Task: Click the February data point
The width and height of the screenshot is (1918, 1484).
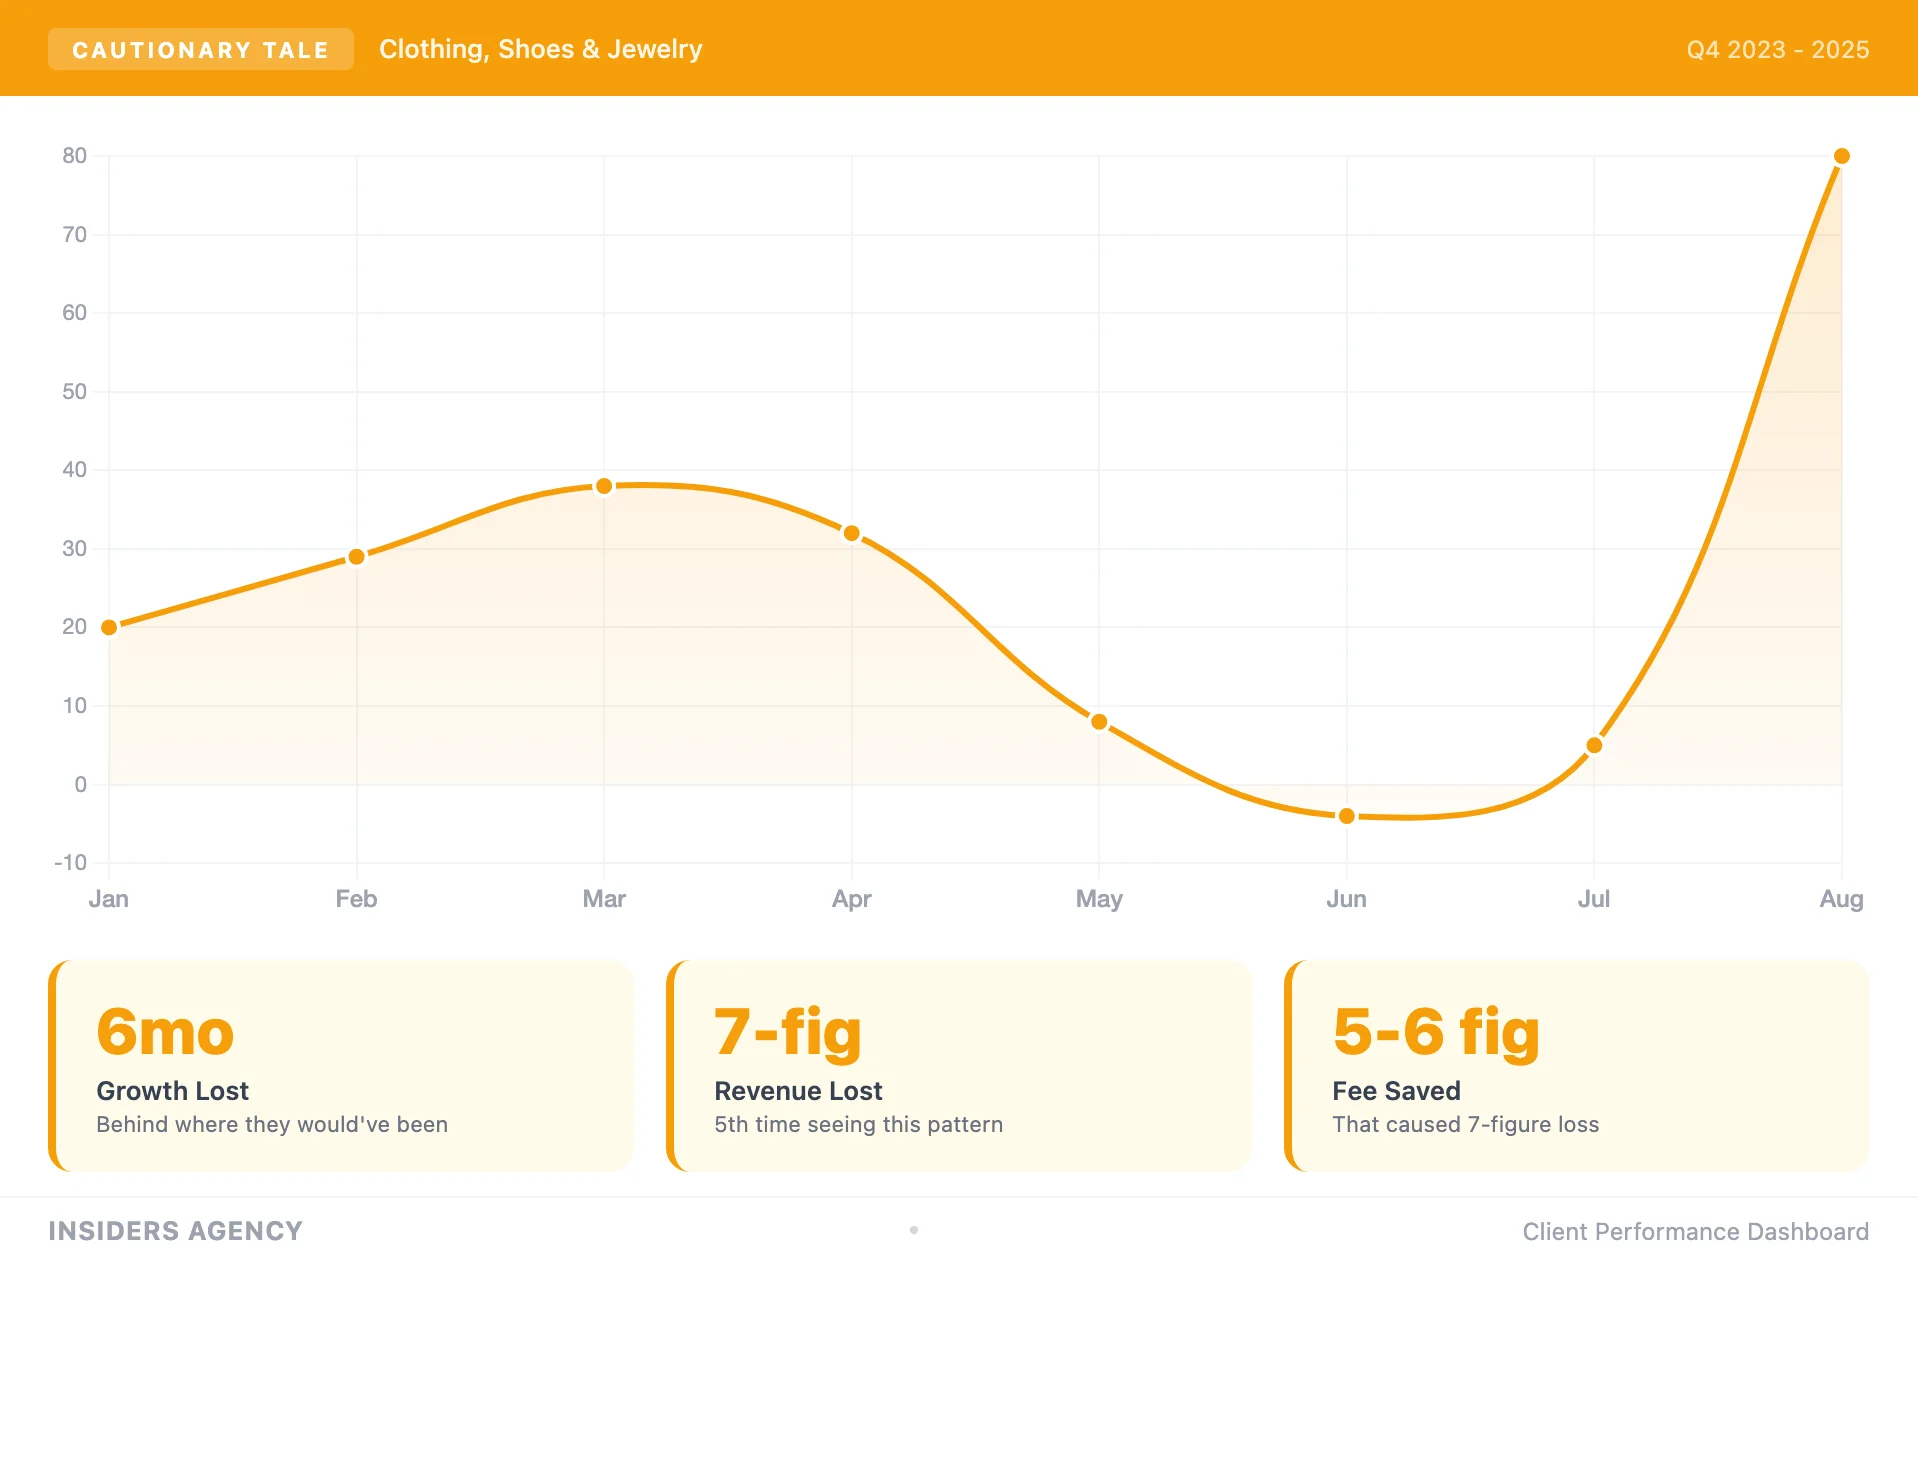Action: 357,557
